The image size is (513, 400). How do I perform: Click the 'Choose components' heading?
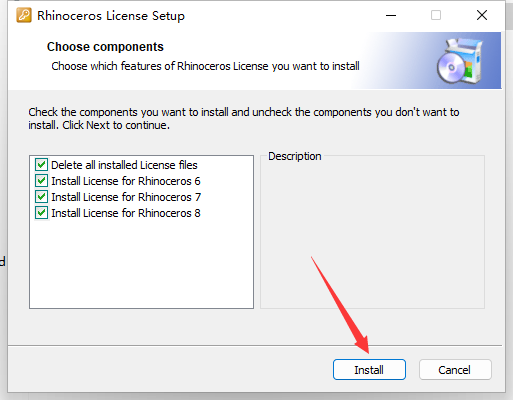click(105, 47)
